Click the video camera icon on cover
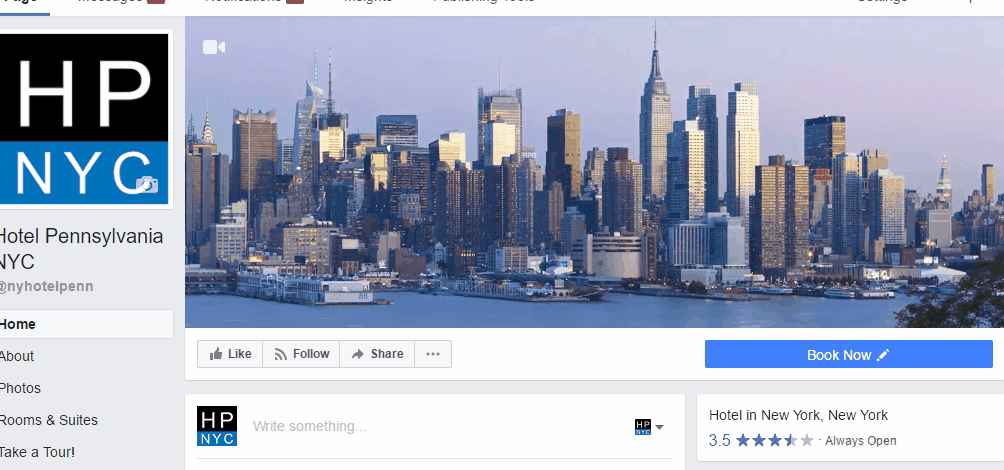Screen dimensions: 1004x470 click(x=213, y=47)
